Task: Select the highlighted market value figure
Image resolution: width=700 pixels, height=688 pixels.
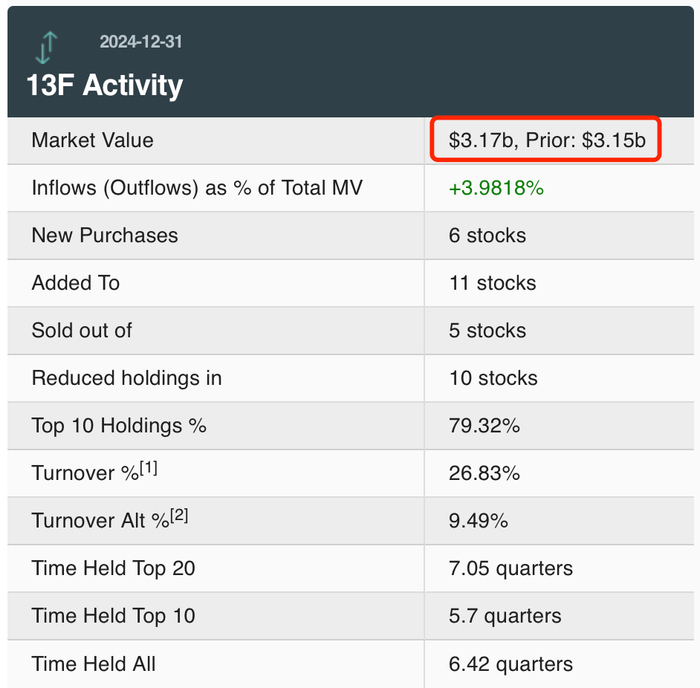Action: click(x=547, y=140)
